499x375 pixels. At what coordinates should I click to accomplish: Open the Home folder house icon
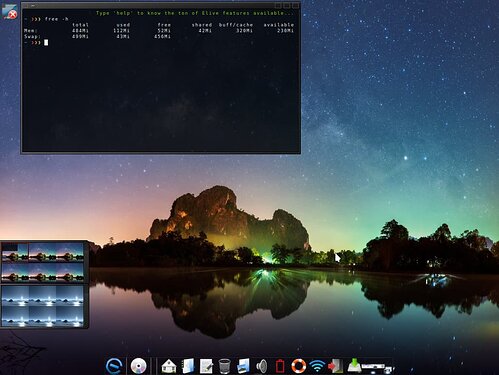[x=169, y=366]
